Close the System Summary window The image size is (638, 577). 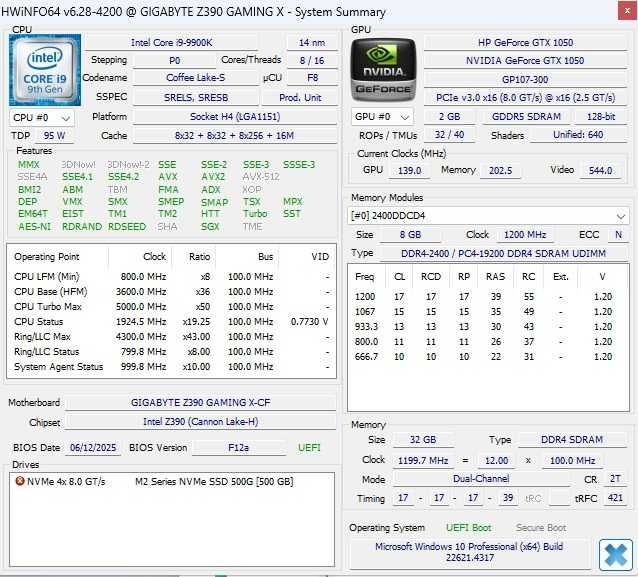click(627, 11)
